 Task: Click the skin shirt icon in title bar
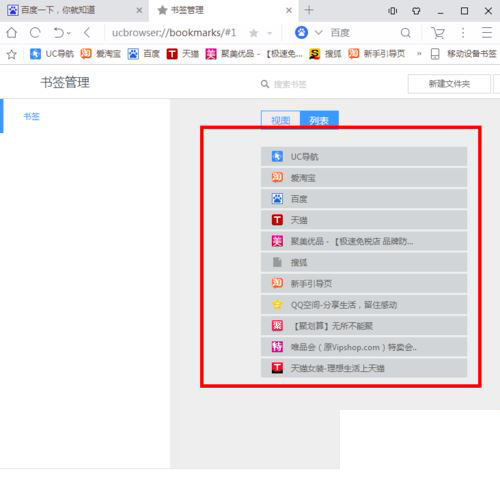[x=416, y=11]
